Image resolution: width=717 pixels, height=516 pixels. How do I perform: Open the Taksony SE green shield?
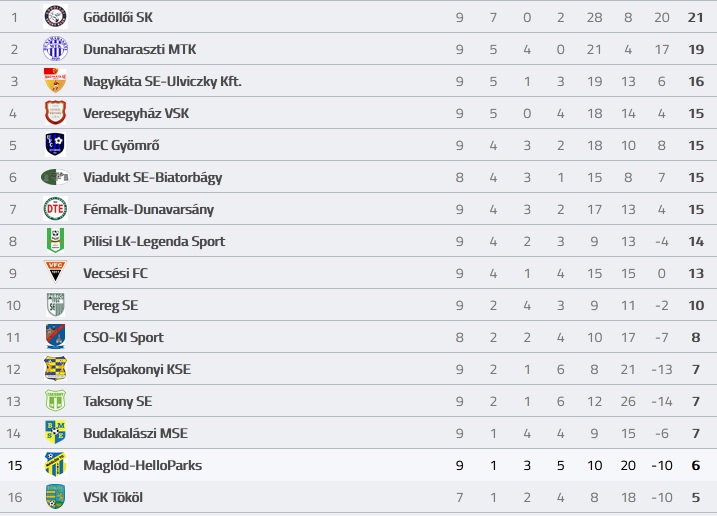55,401
